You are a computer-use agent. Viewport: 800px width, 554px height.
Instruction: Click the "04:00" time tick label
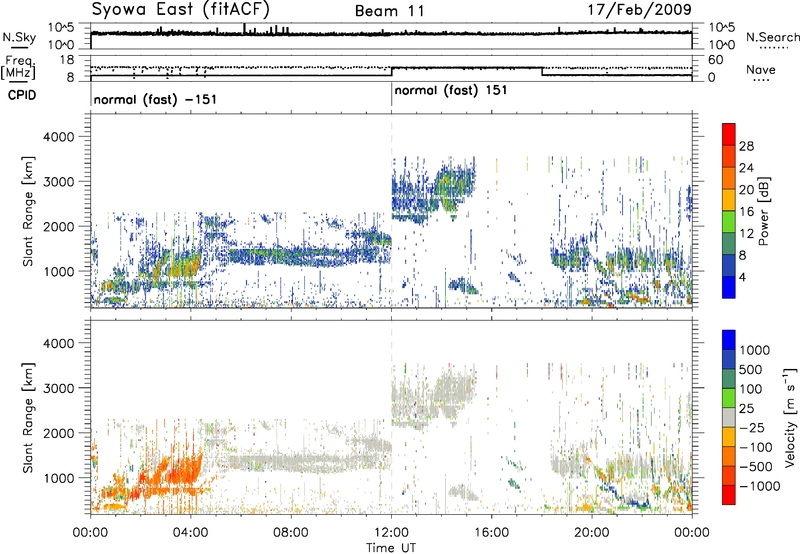[191, 533]
